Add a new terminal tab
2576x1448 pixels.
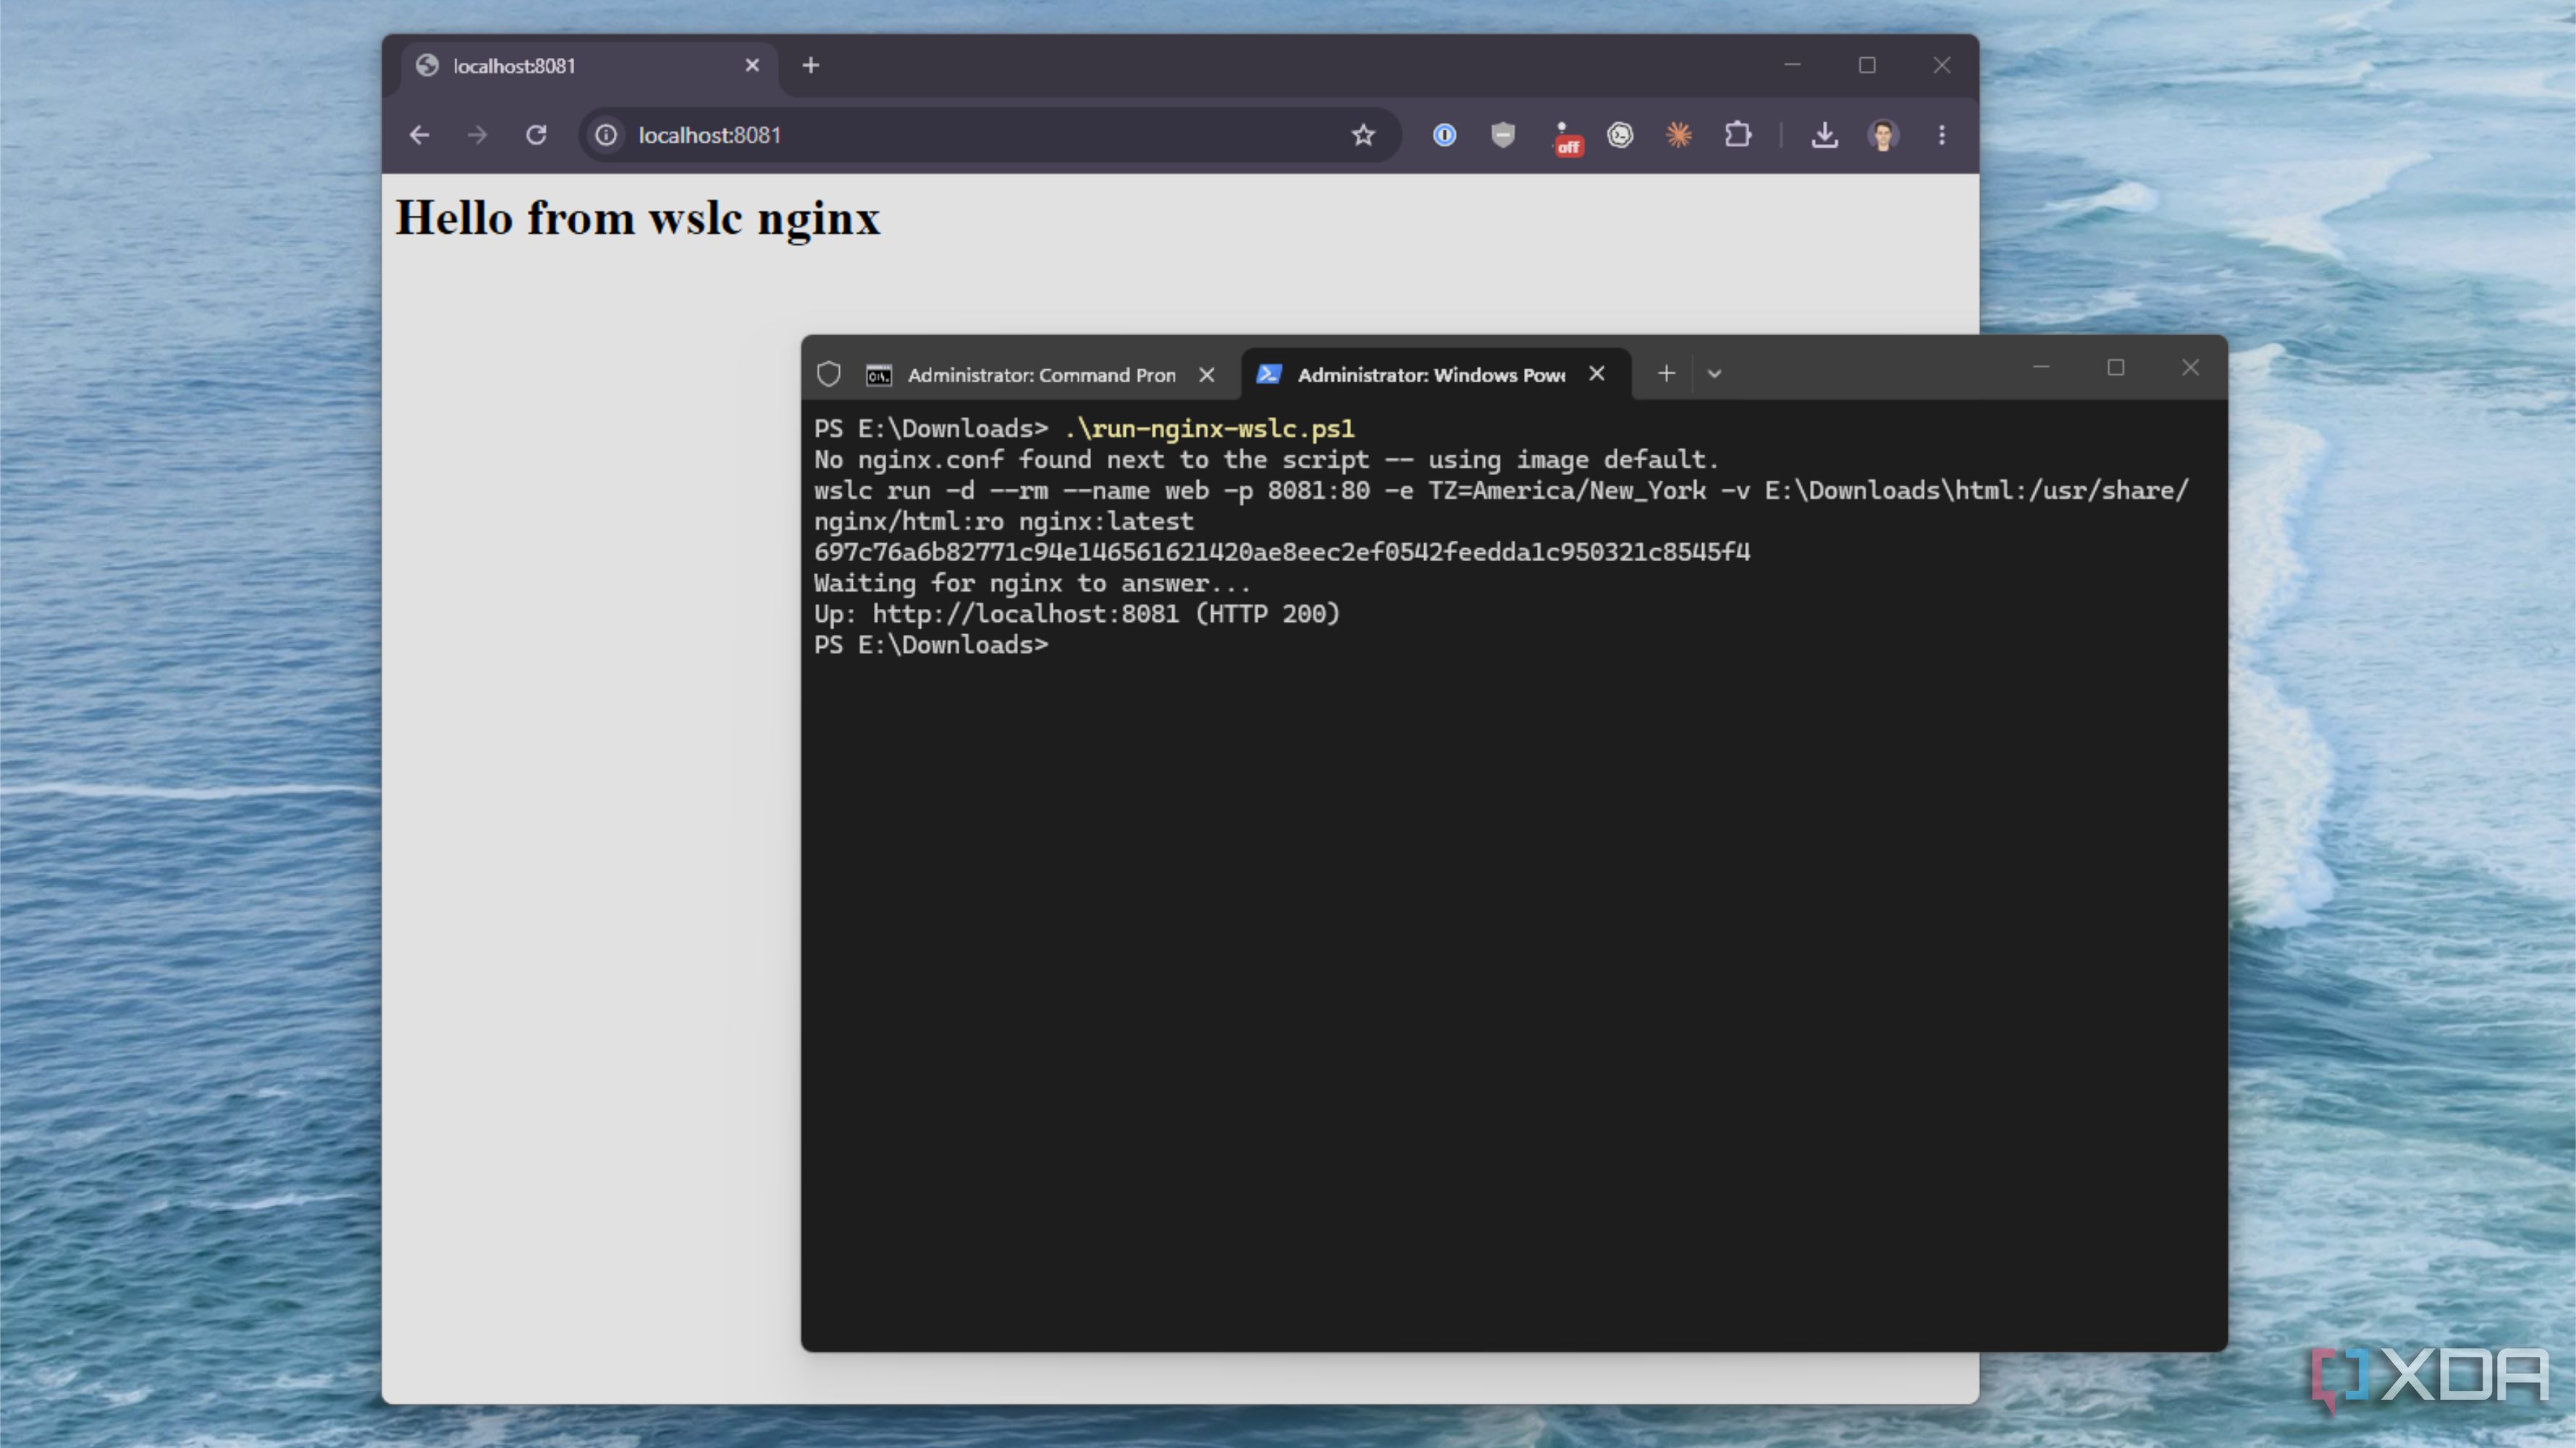pos(1666,373)
